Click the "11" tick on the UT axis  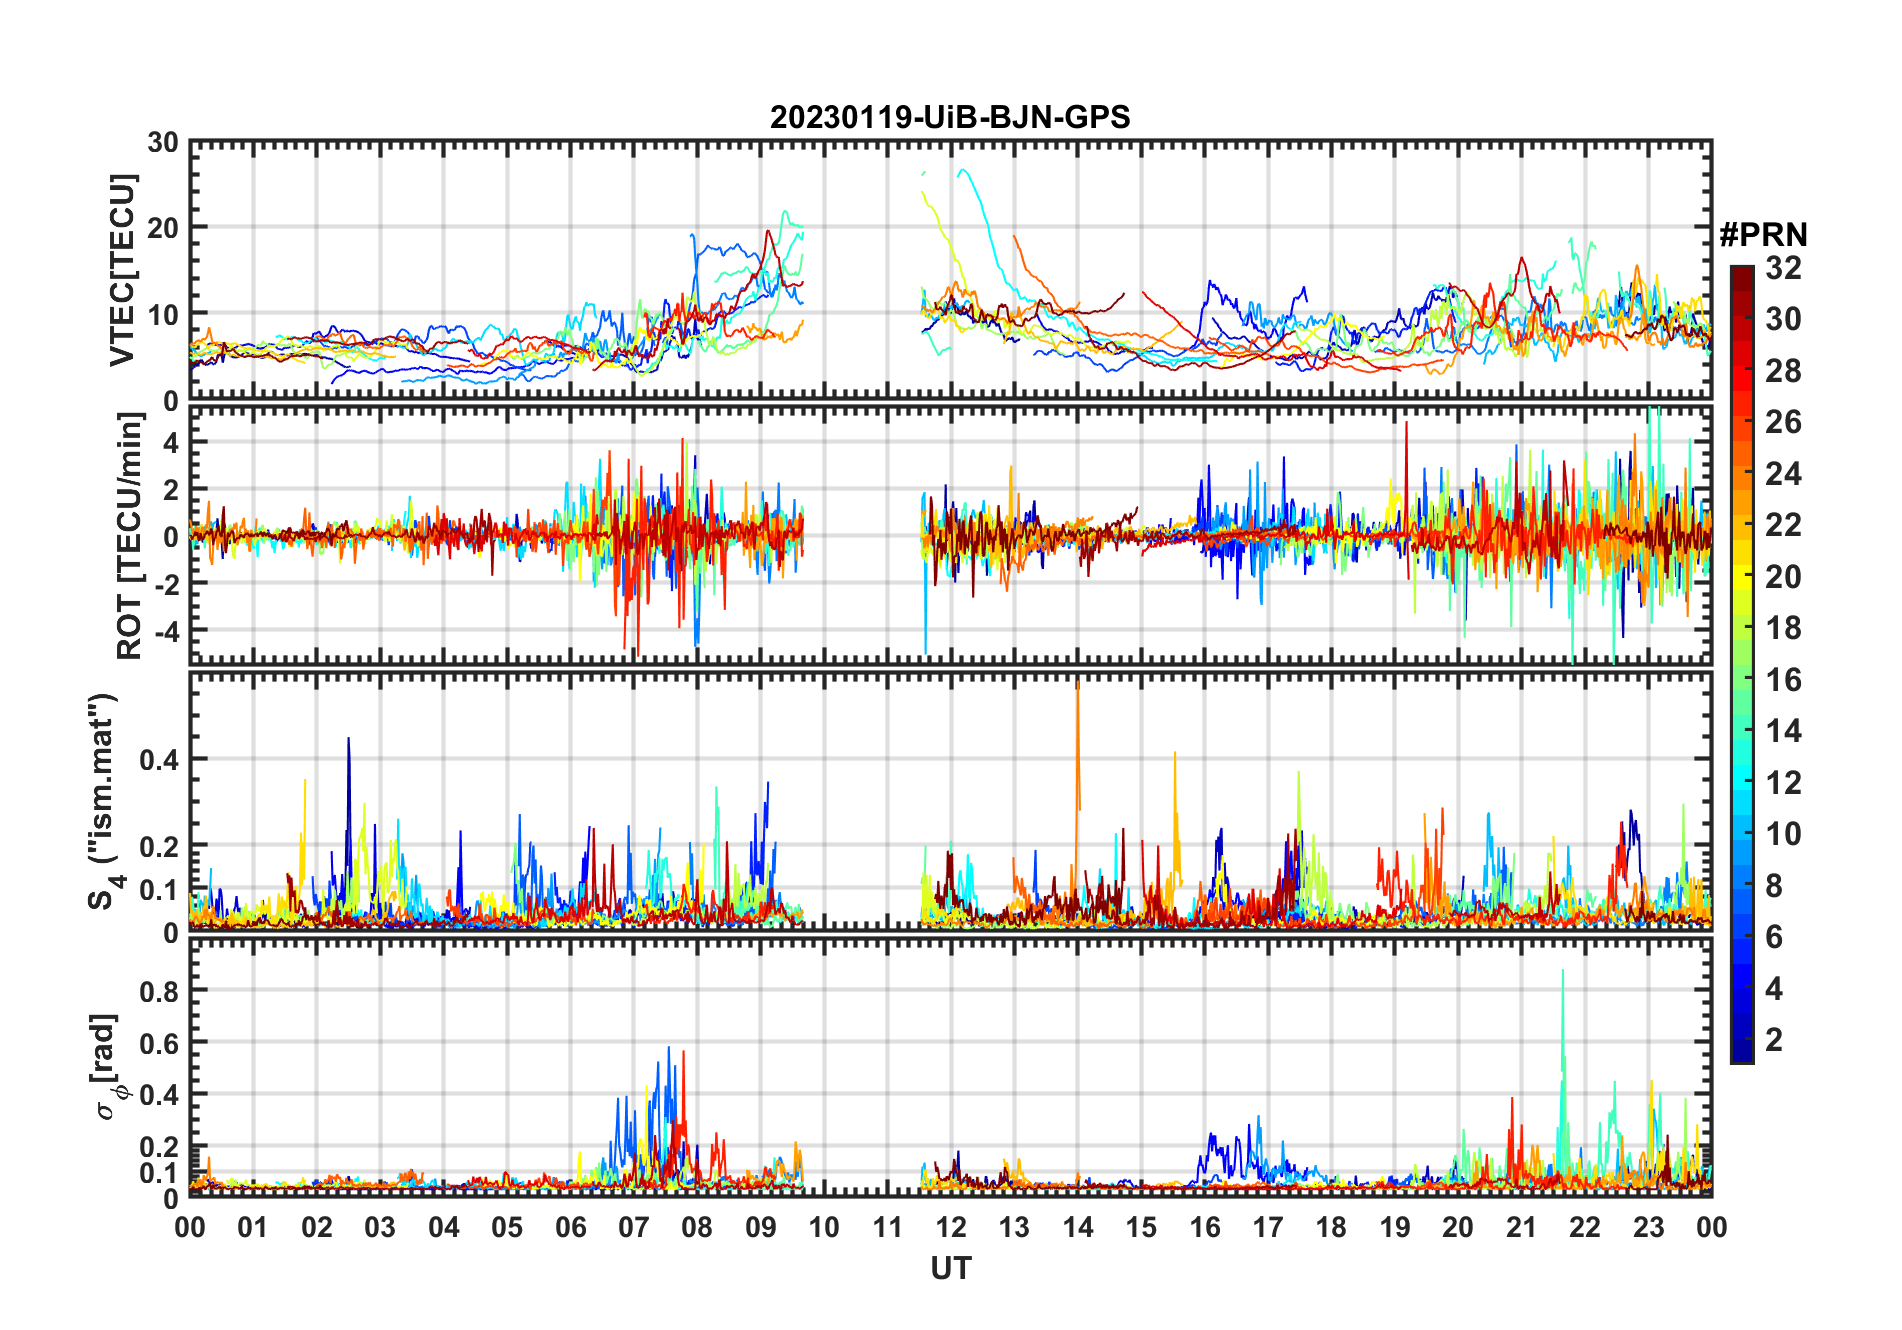(x=888, y=1227)
